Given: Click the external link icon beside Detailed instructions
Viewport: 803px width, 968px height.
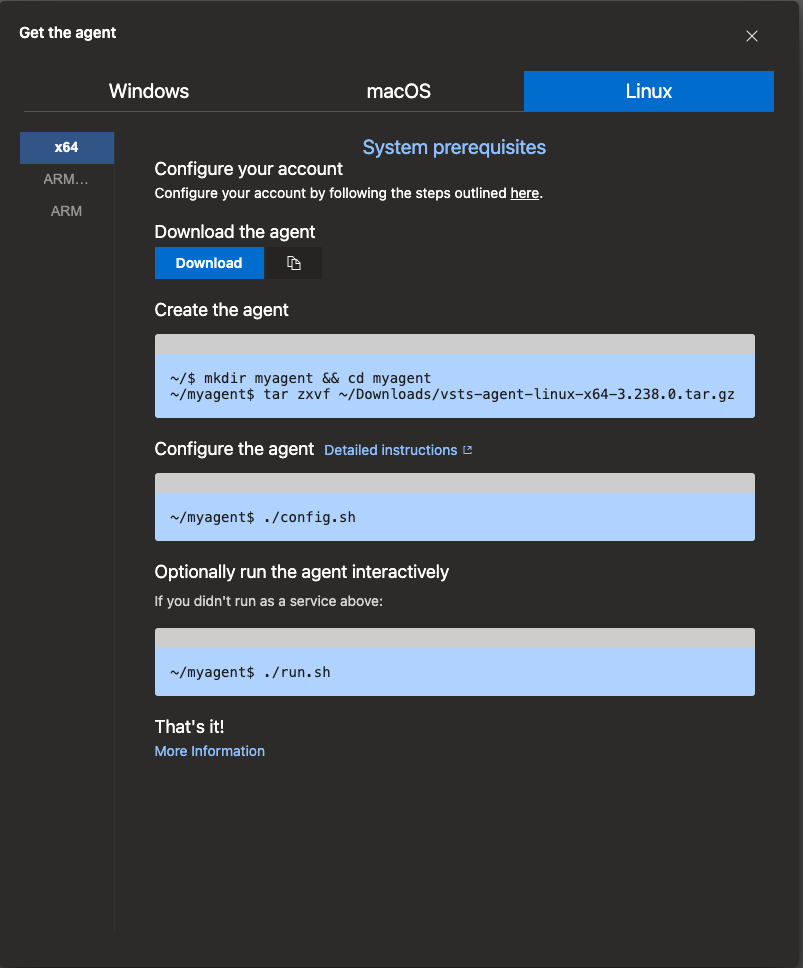Looking at the screenshot, I should (x=467, y=450).
